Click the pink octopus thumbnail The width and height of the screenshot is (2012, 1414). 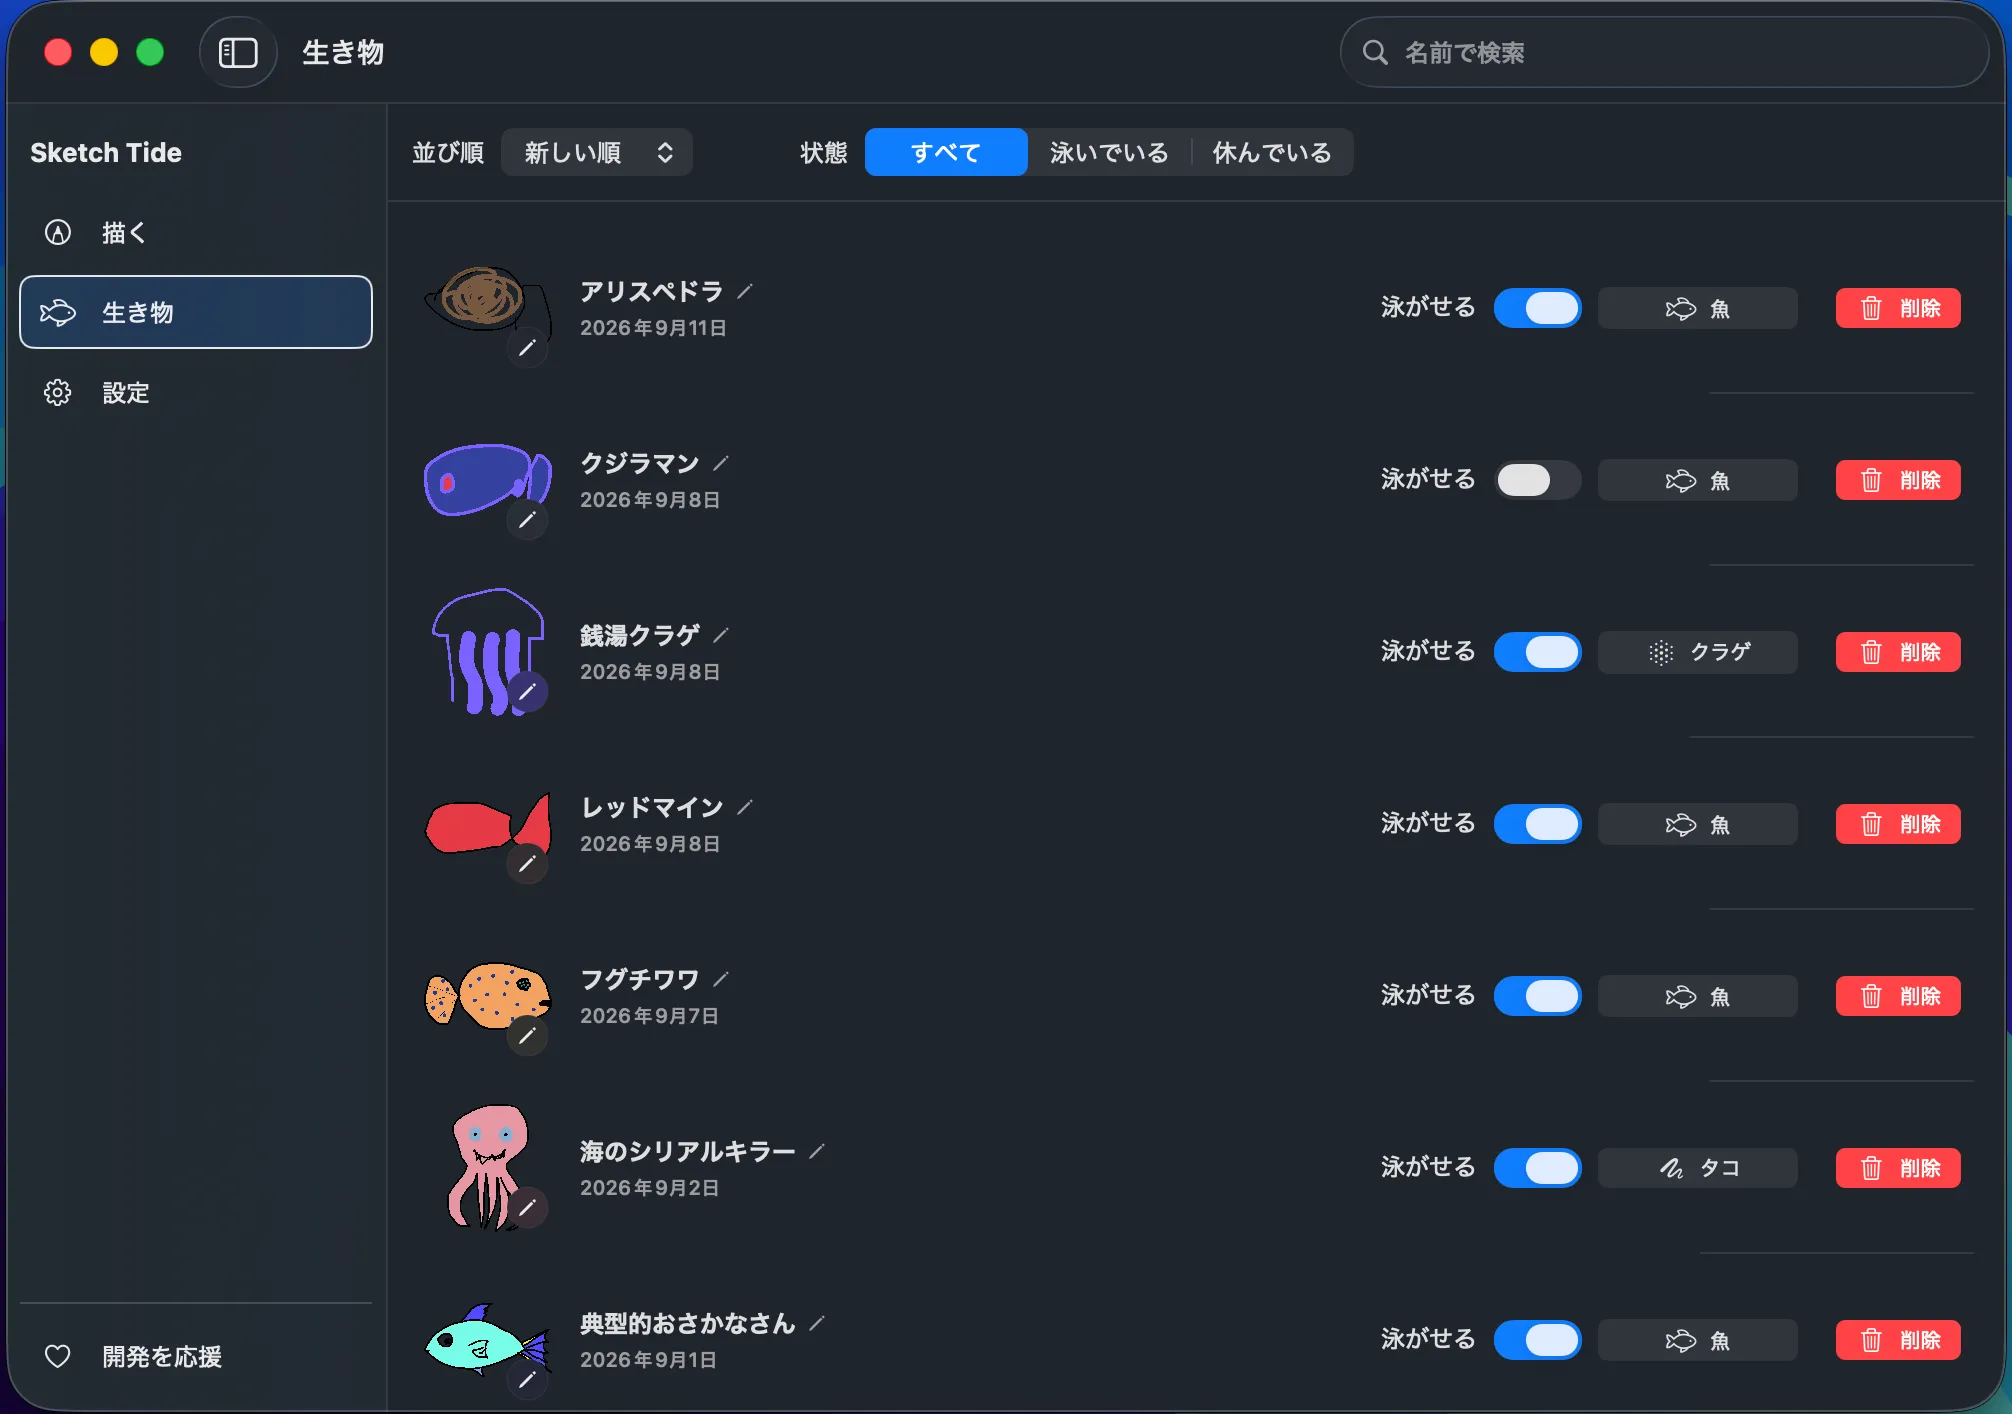click(x=487, y=1166)
